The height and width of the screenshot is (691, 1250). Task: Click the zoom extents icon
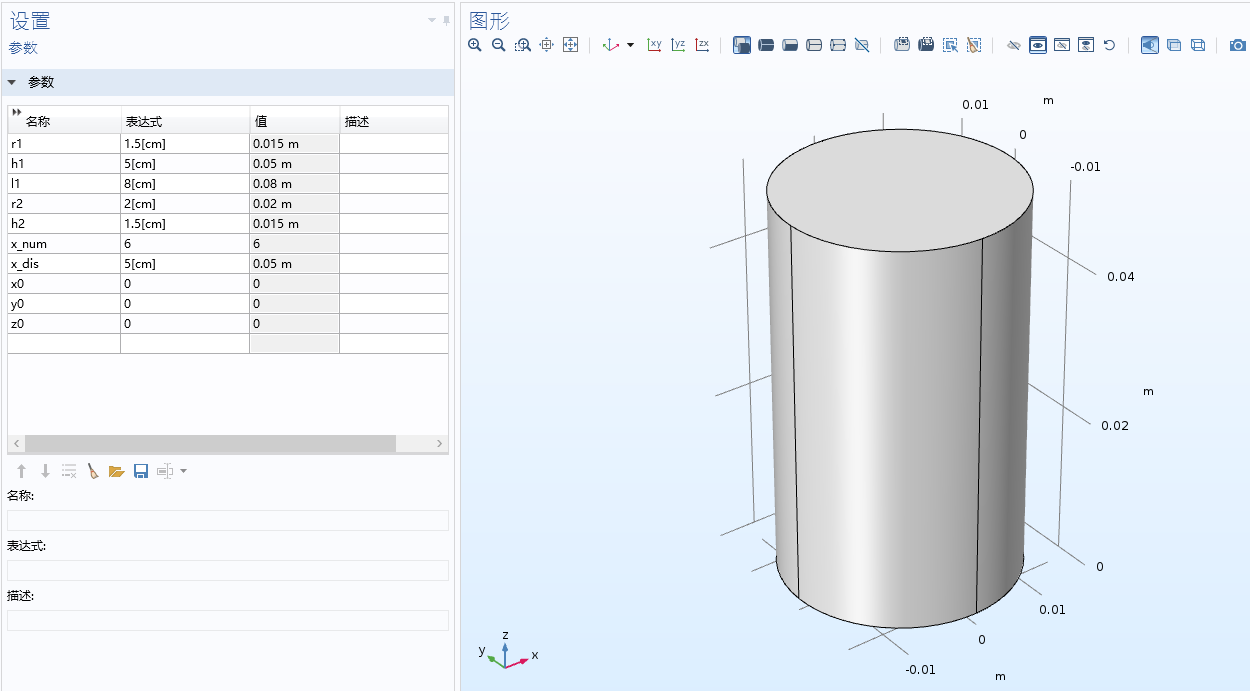click(x=570, y=45)
